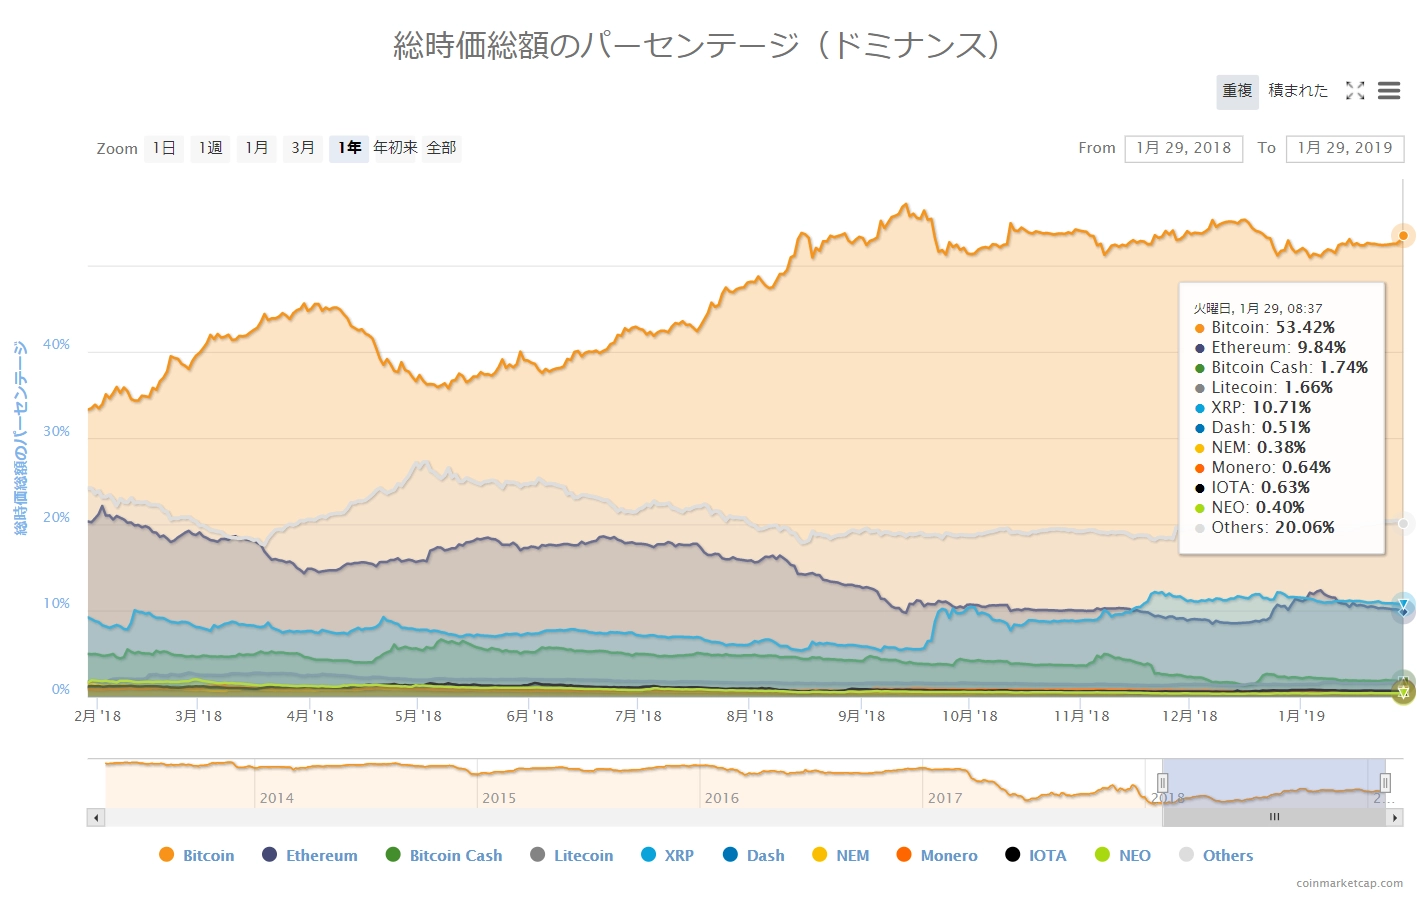Viewport: 1427px width, 899px height.
Task: Switch to the 積まれた stacked view
Action: point(1298,91)
